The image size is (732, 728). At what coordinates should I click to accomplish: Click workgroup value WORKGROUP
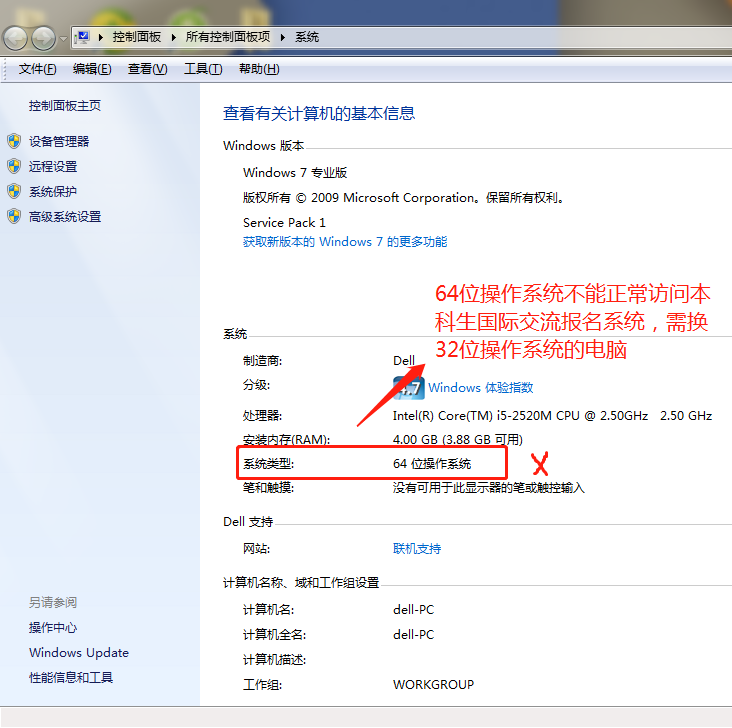coord(433,685)
